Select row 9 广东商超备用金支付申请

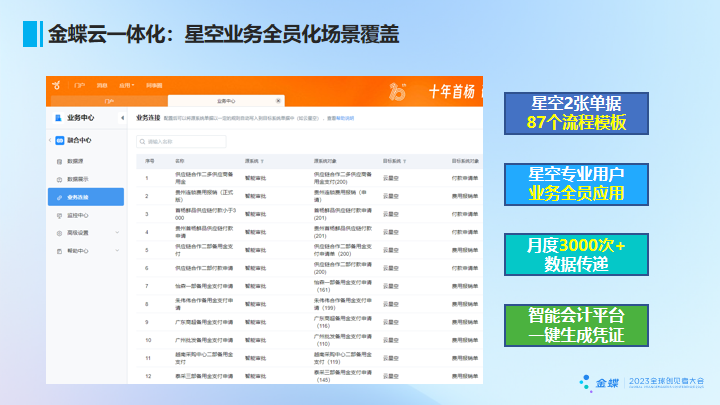pyautogui.click(x=309, y=322)
